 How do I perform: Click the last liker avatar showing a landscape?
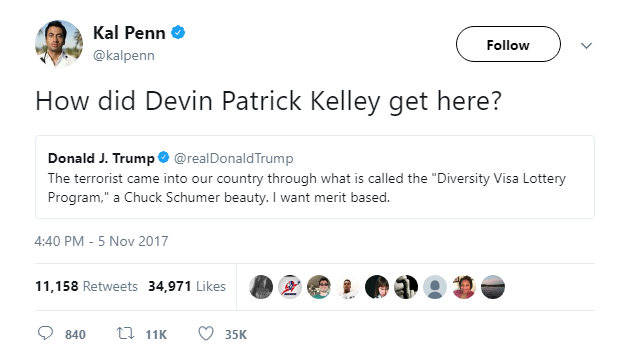coord(493,287)
